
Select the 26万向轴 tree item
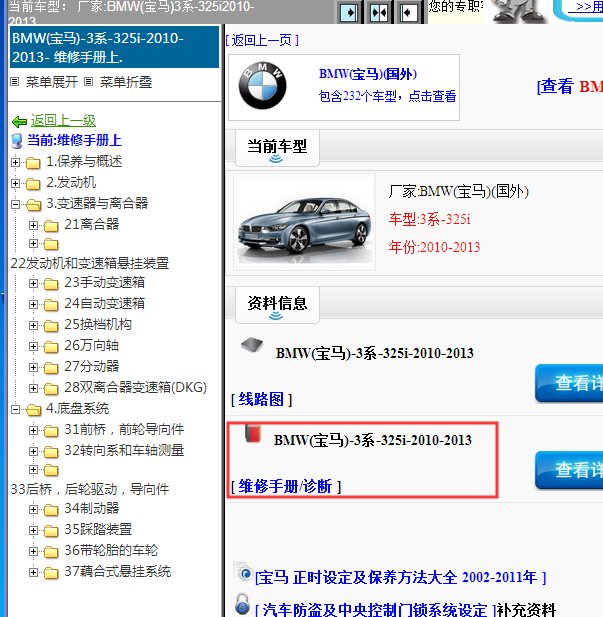pos(91,345)
